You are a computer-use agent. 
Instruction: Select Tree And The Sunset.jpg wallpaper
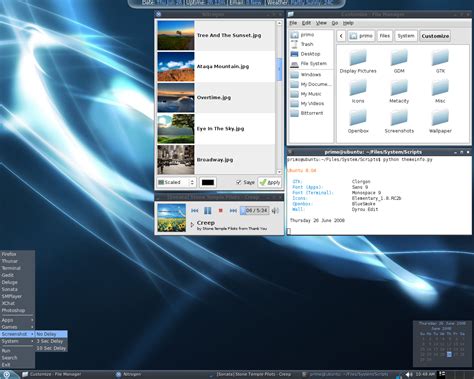tap(216, 35)
